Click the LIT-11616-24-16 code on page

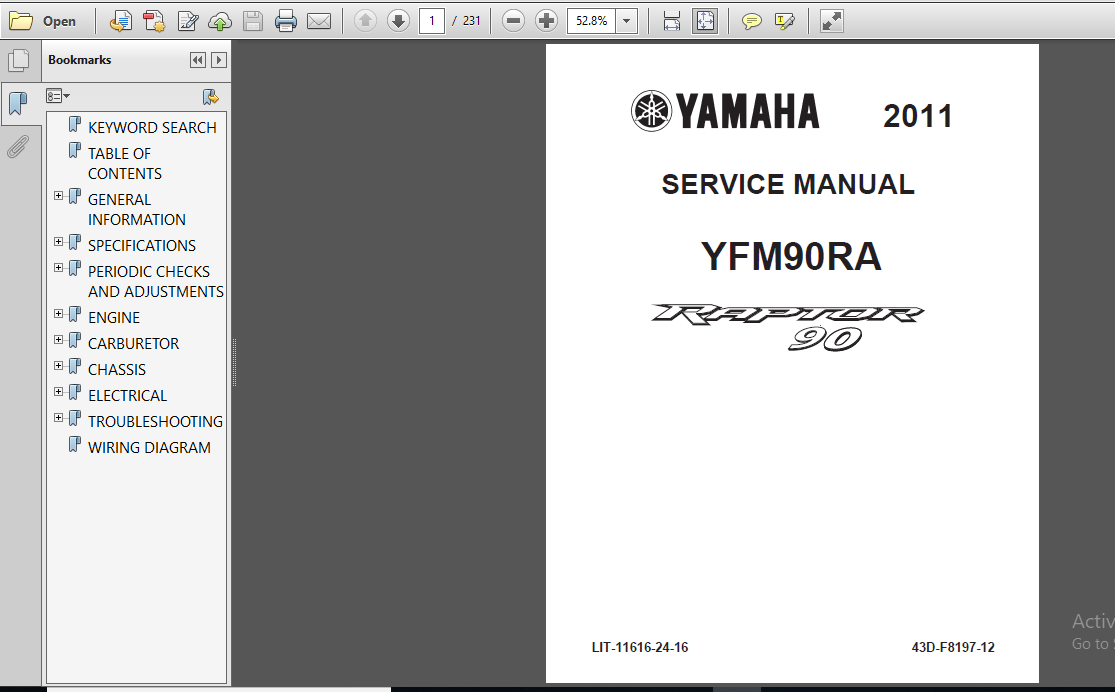(640, 647)
